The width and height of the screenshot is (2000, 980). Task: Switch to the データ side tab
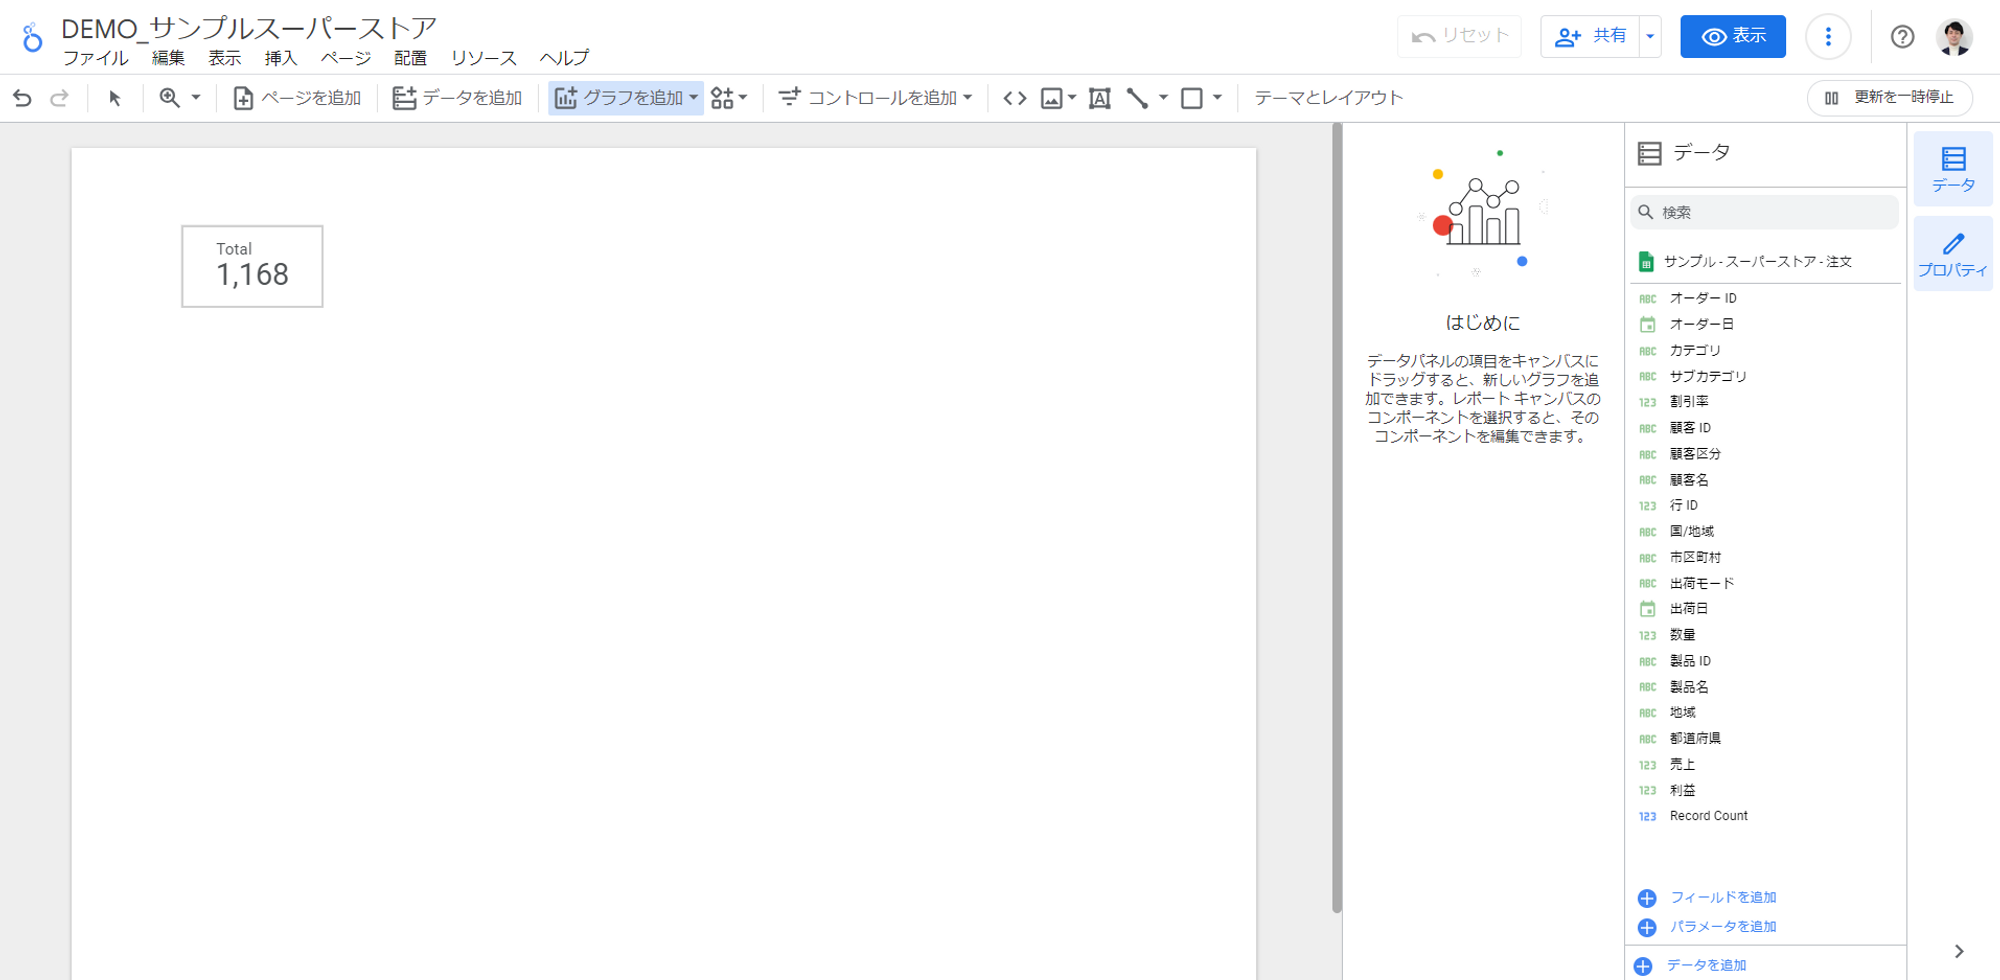point(1953,169)
